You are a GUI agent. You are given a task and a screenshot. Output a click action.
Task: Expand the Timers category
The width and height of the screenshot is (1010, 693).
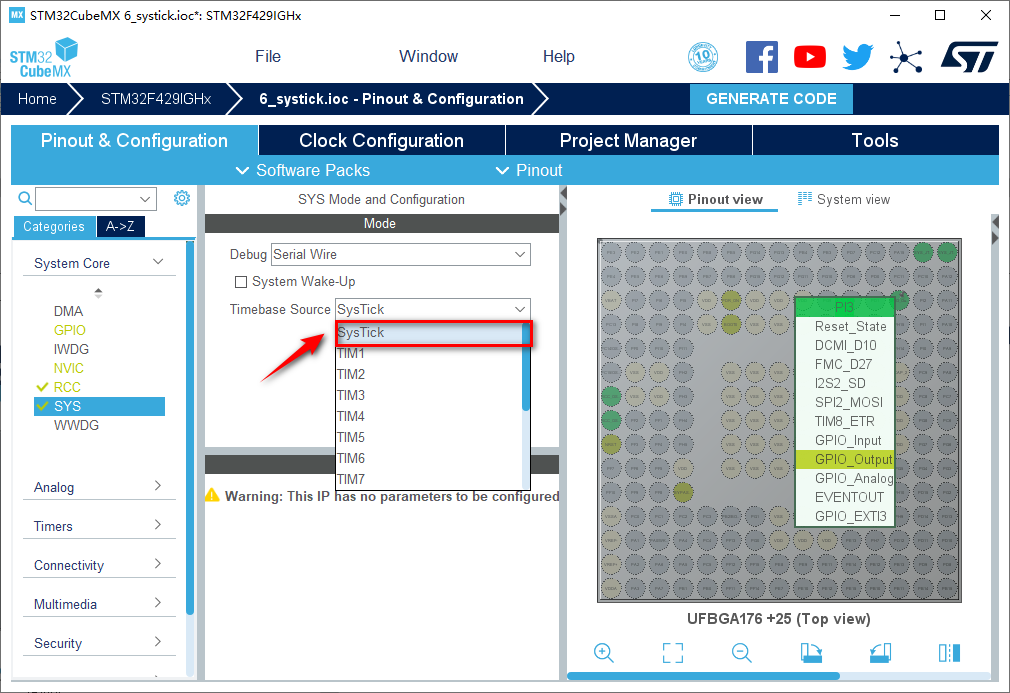(98, 526)
